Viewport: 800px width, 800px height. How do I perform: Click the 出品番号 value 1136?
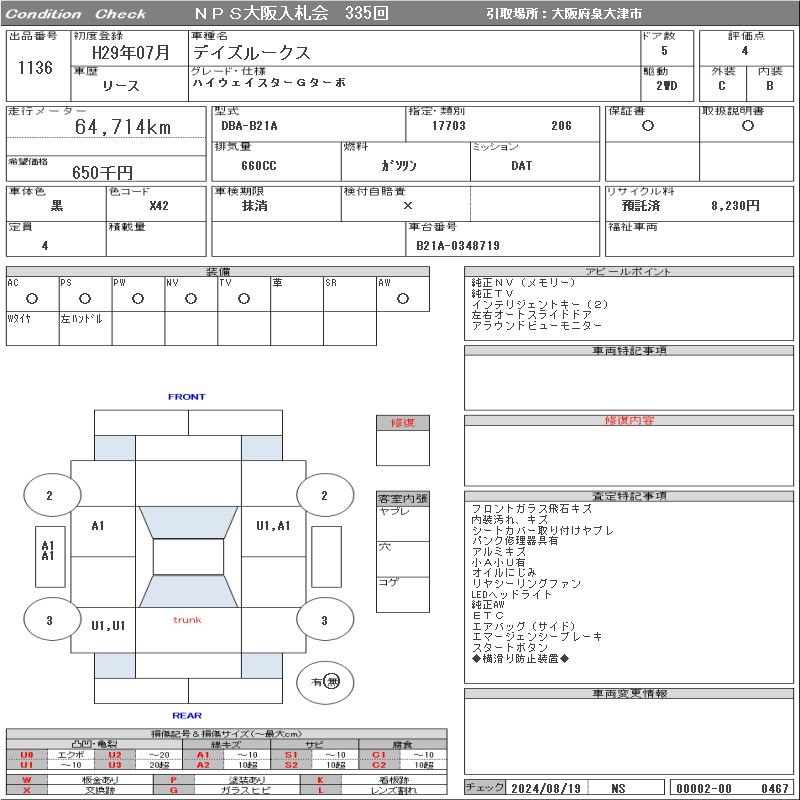[x=35, y=68]
